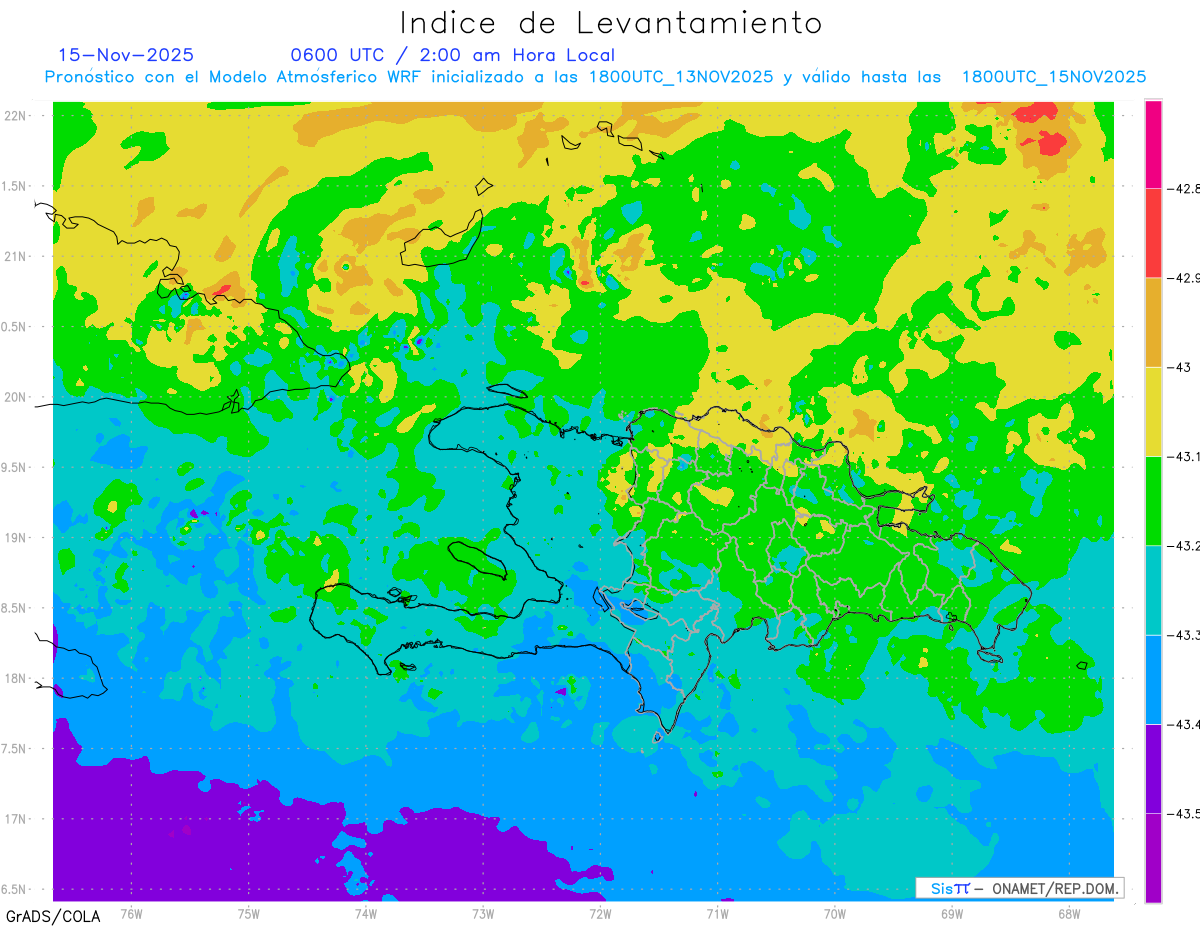Click the "SisTT- ONAMET/REP.DOM." attribution box
This screenshot has width=1200, height=927.
1018,888
